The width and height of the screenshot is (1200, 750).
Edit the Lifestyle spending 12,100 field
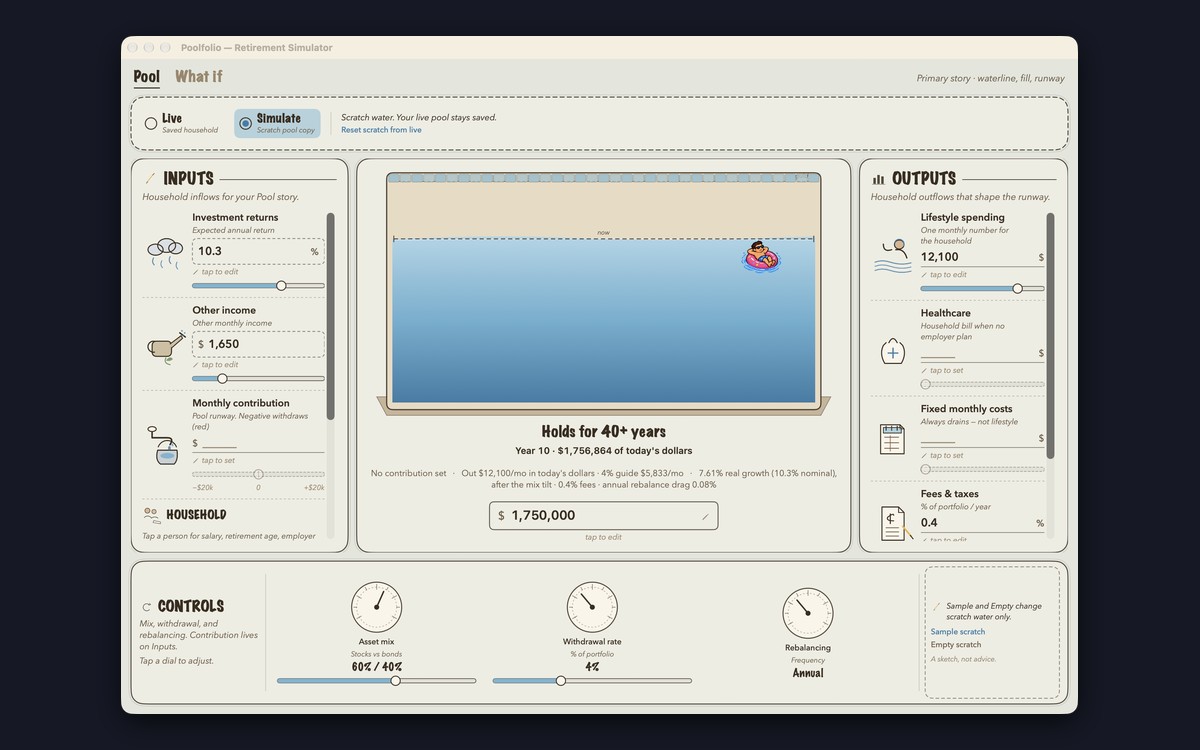pos(982,257)
